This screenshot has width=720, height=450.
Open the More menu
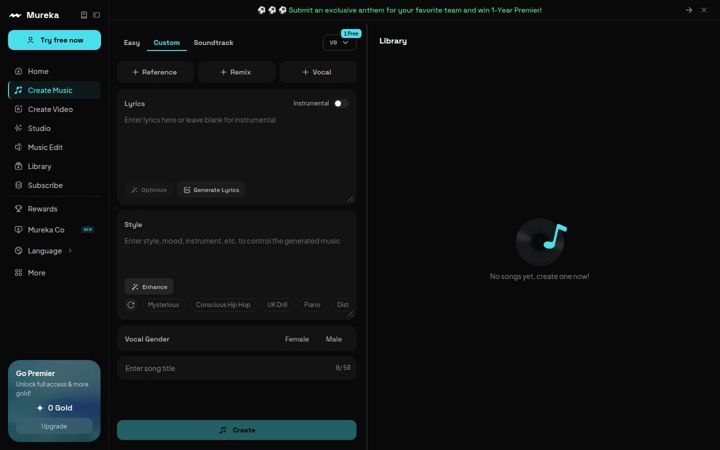click(54, 273)
